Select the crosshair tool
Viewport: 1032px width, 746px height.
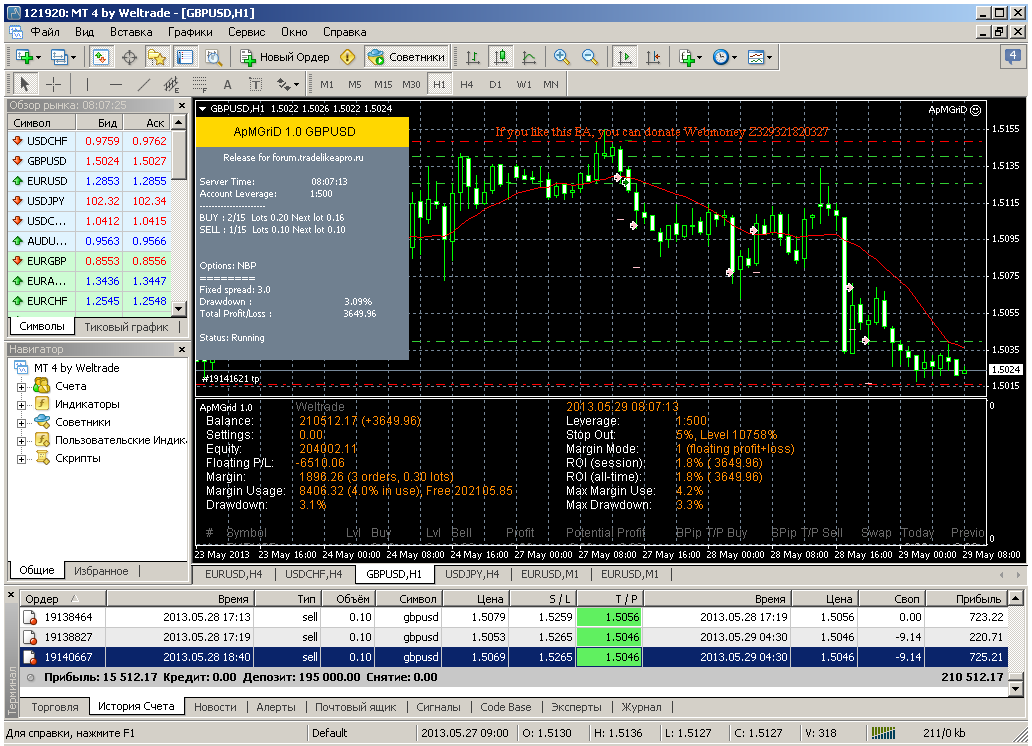53,84
